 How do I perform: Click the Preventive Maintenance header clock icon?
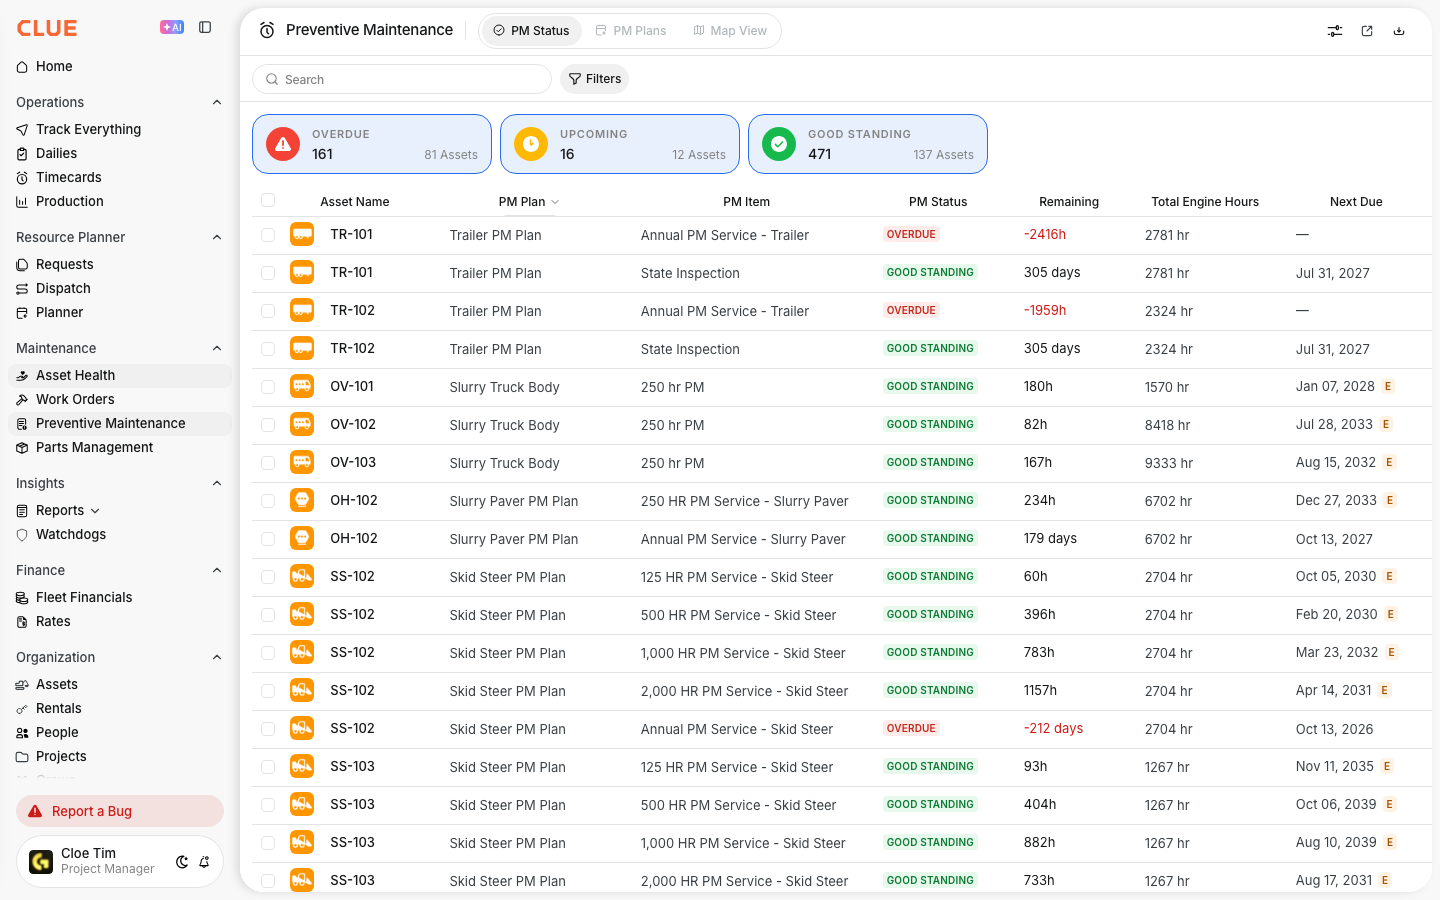pos(267,30)
